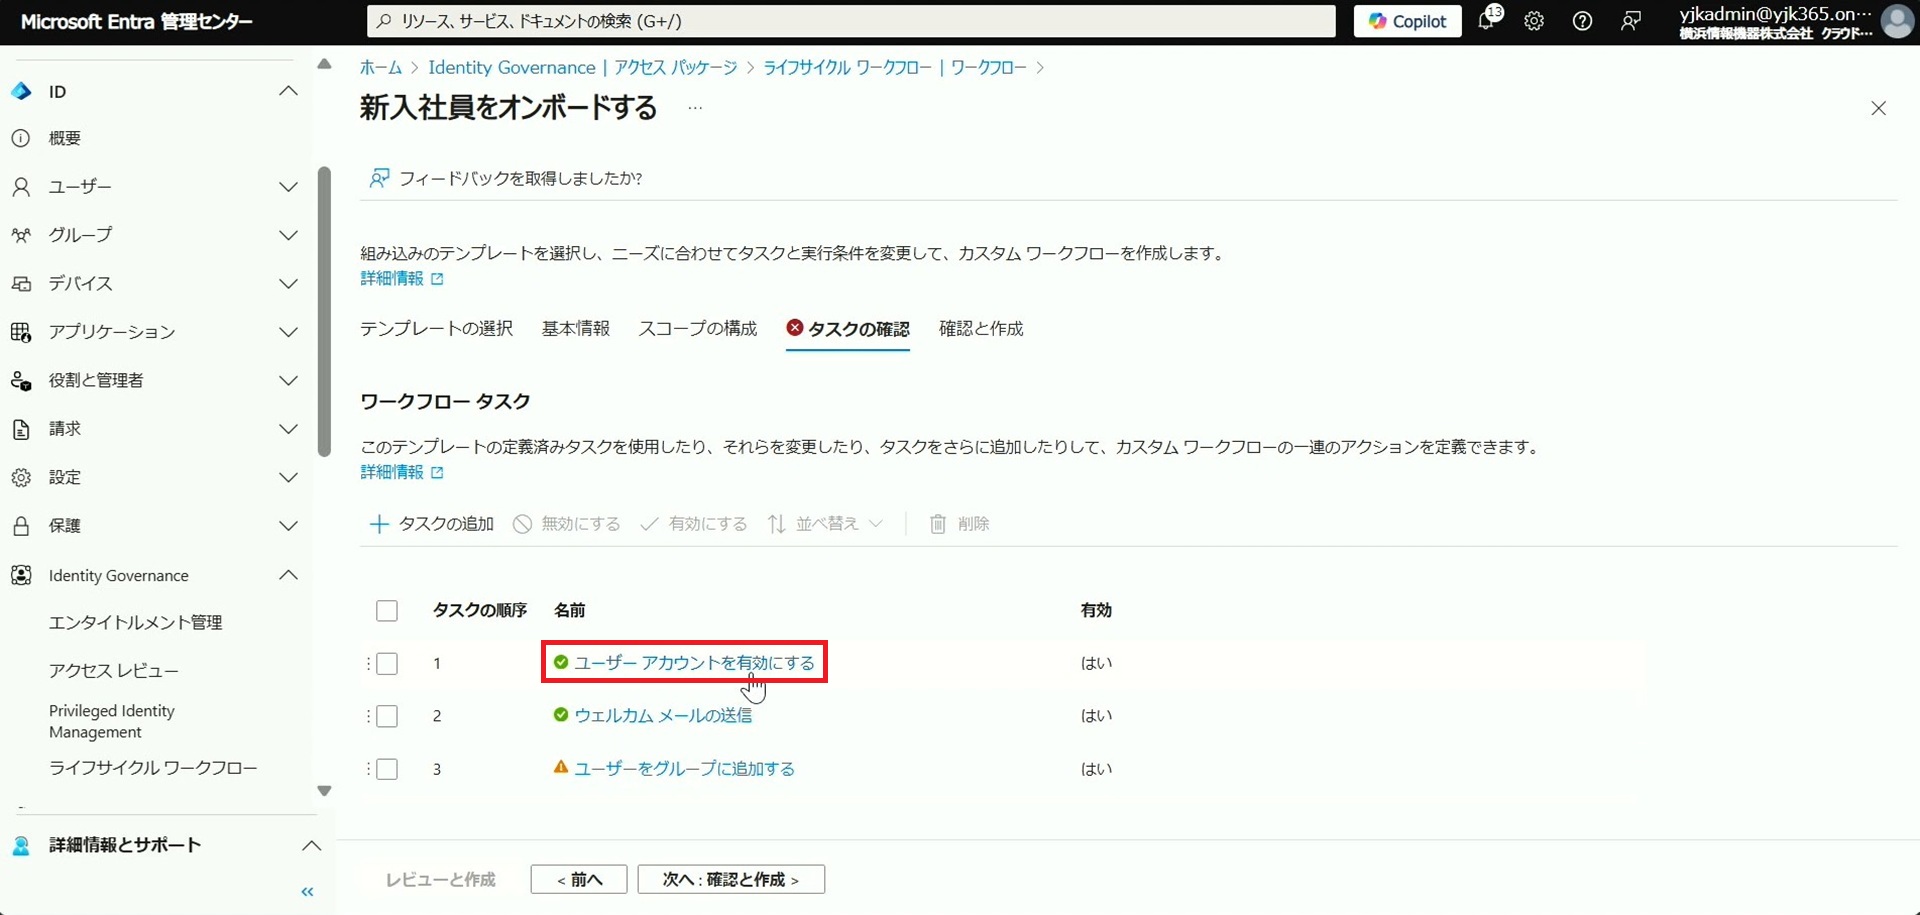Click the 設定 gear icon in sidebar
This screenshot has height=915, width=1920.
[21, 478]
